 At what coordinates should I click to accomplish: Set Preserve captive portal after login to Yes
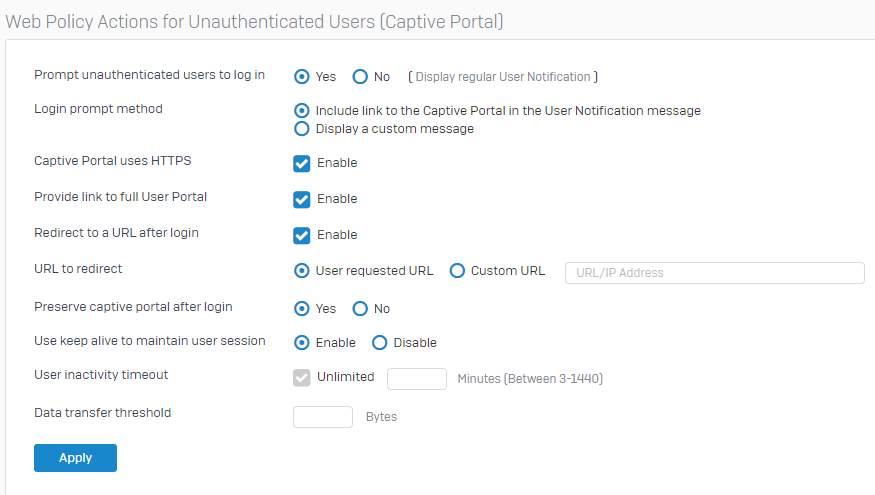[x=301, y=309]
